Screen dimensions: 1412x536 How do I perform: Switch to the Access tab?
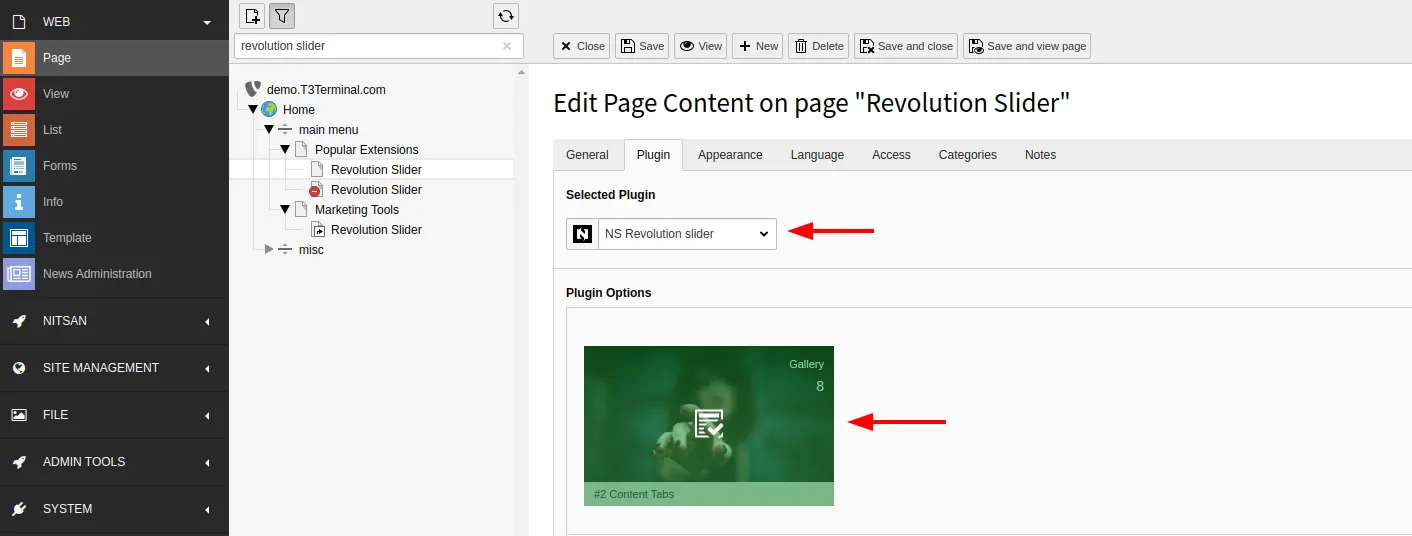tap(891, 155)
